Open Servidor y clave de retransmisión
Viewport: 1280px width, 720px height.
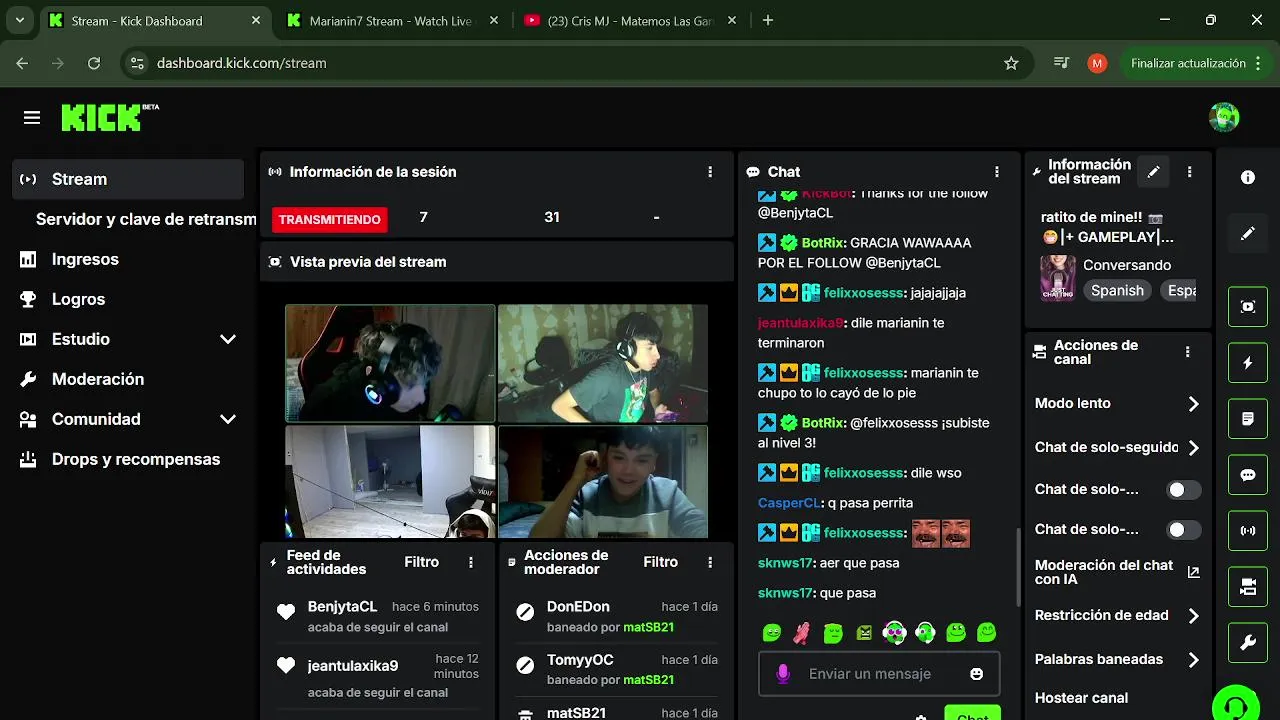coord(146,219)
